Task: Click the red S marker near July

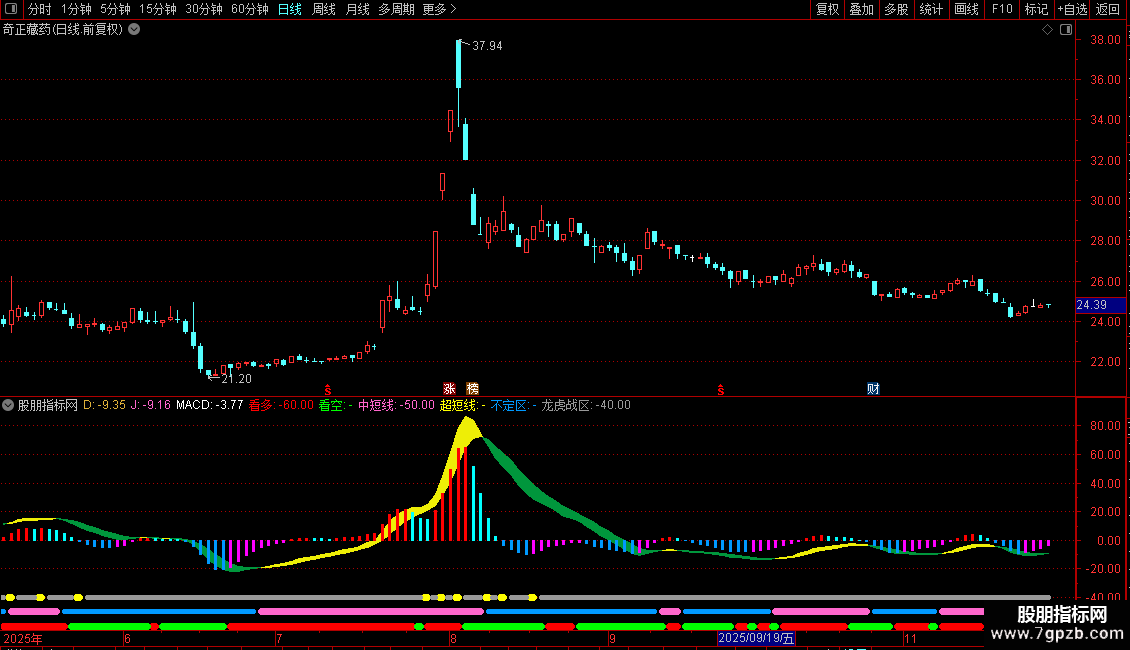Action: 328,390
